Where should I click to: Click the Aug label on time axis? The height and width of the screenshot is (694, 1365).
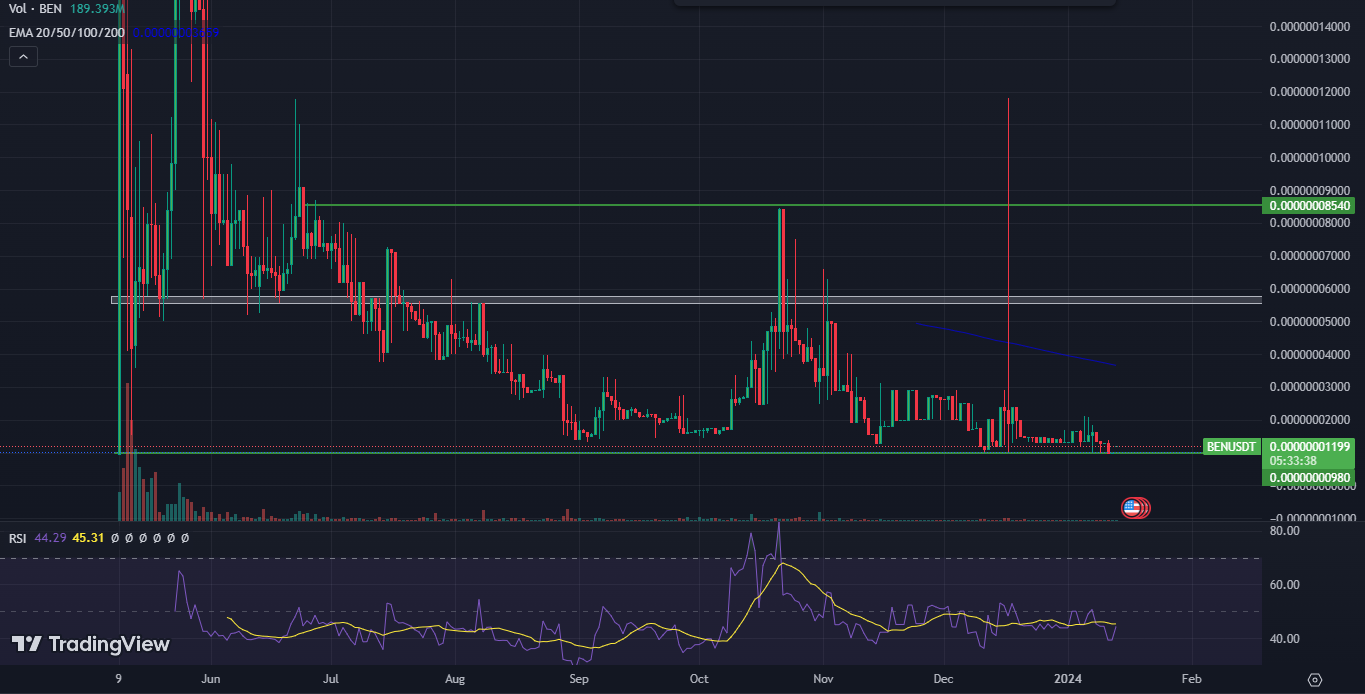(455, 678)
